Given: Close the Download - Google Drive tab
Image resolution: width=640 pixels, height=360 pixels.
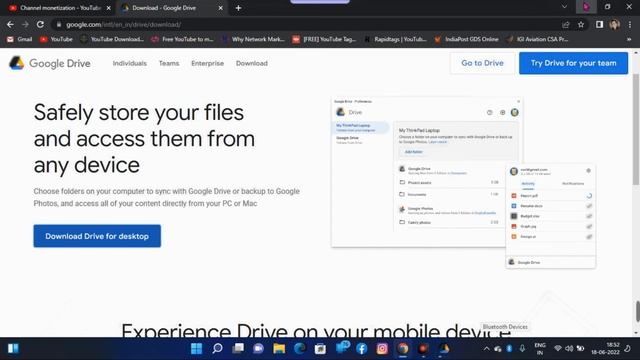Looking at the screenshot, I should [220, 8].
